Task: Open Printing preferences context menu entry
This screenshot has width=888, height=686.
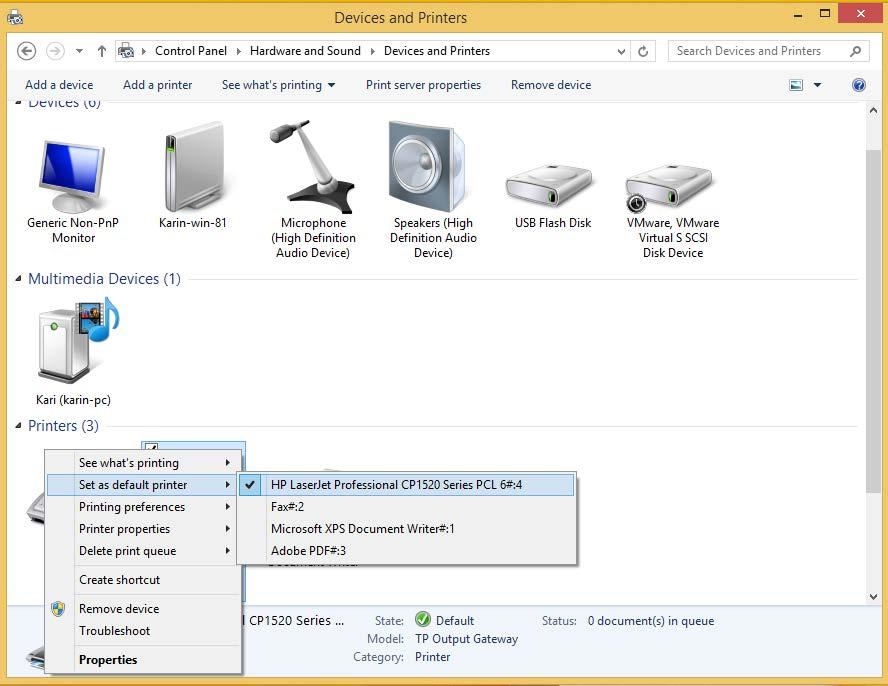Action: [x=144, y=507]
